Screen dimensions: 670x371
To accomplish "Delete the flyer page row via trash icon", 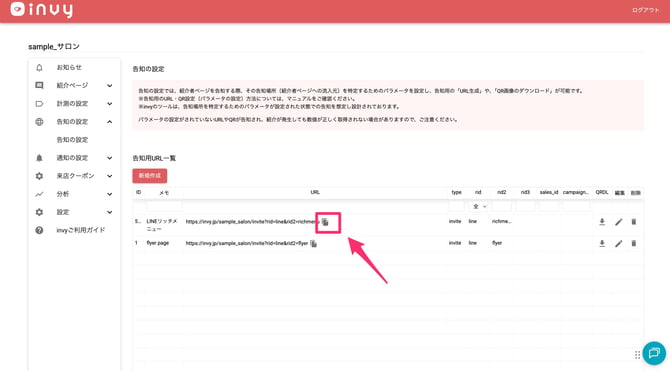I will (x=634, y=243).
